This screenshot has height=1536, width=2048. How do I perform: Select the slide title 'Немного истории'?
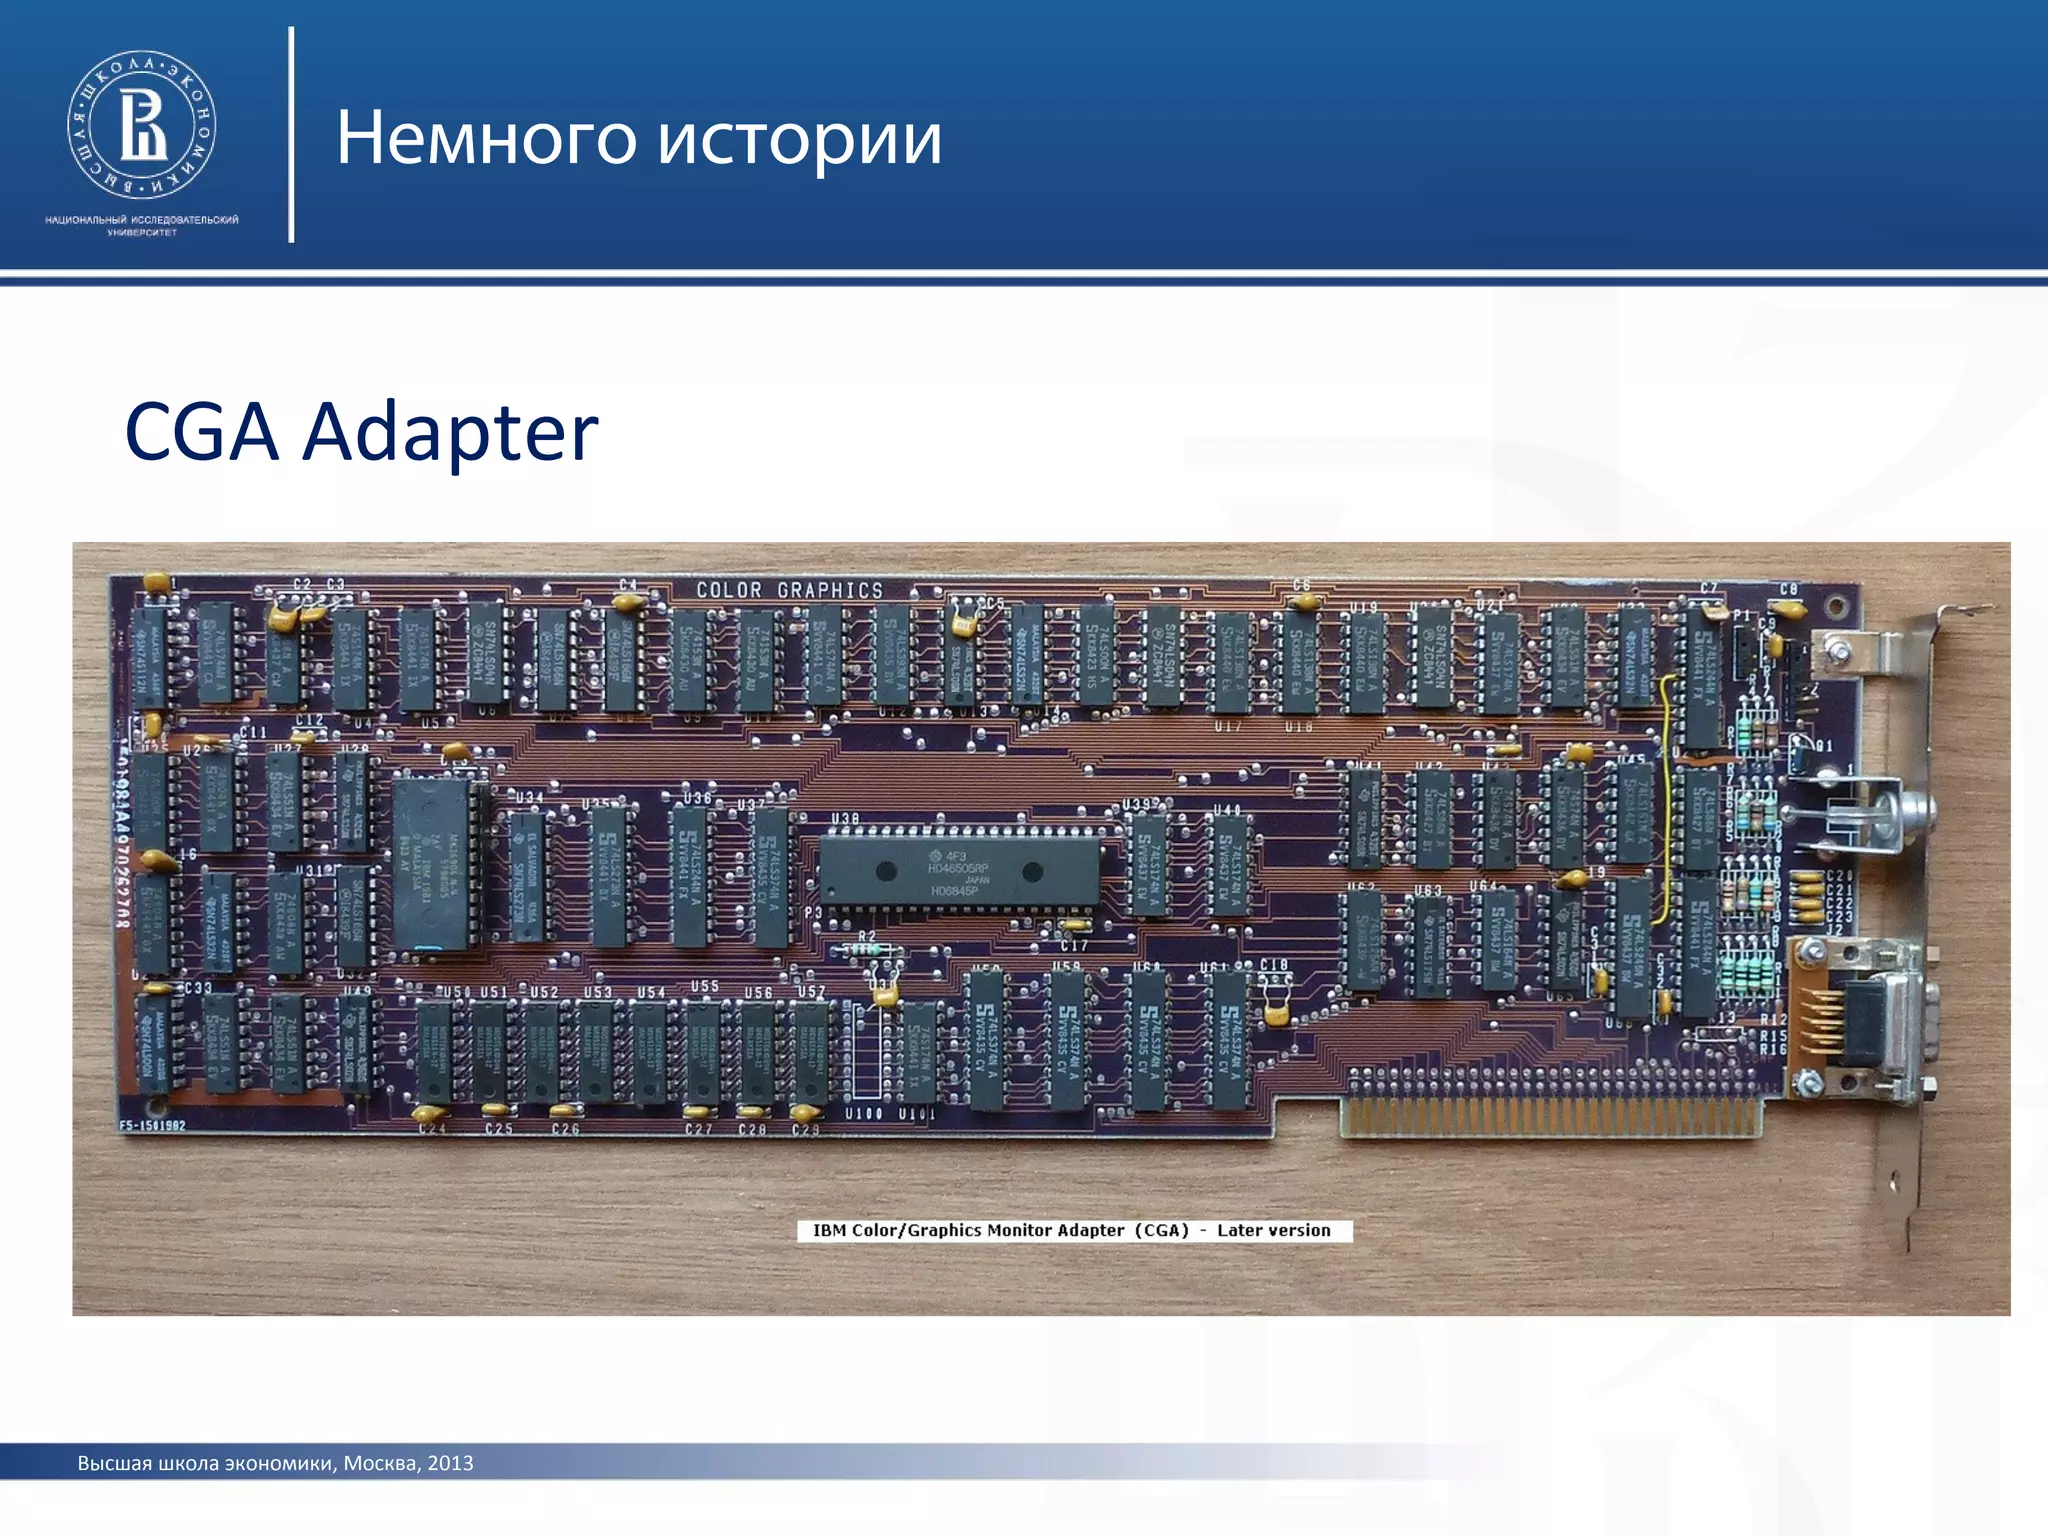tap(639, 138)
